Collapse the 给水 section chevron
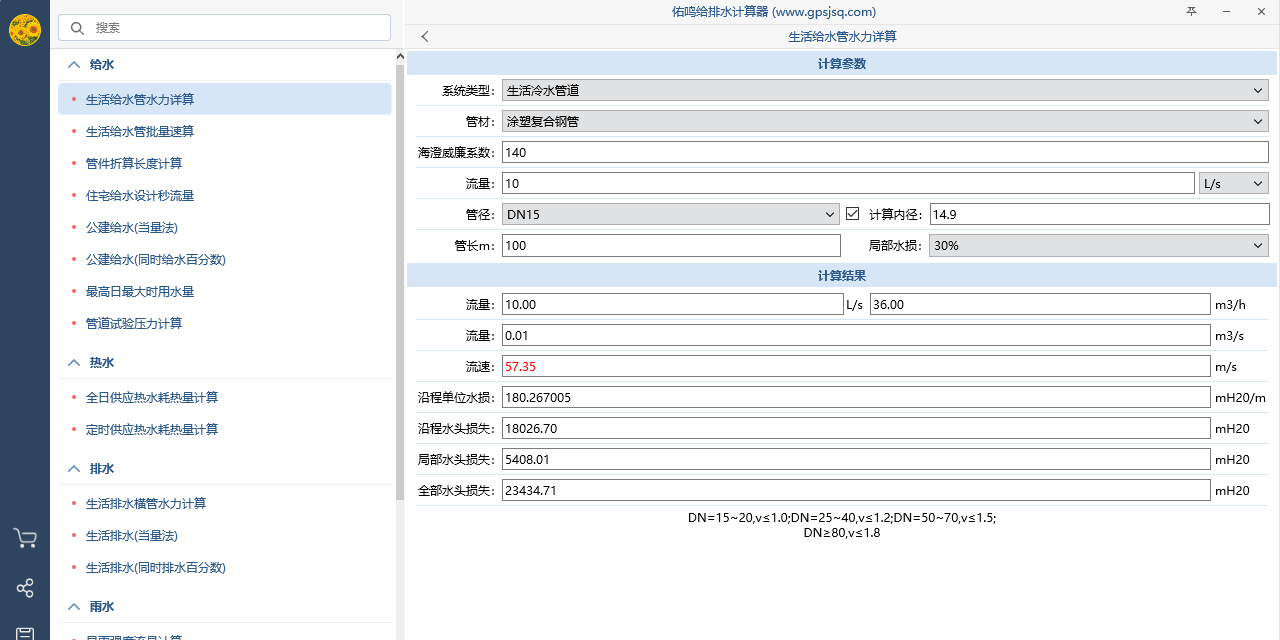The height and width of the screenshot is (640, 1280). pyautogui.click(x=74, y=65)
